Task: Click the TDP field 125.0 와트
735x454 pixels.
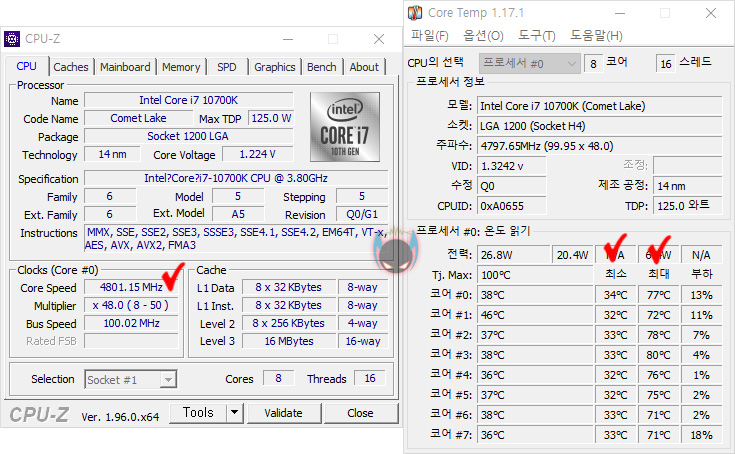Action: (x=688, y=206)
